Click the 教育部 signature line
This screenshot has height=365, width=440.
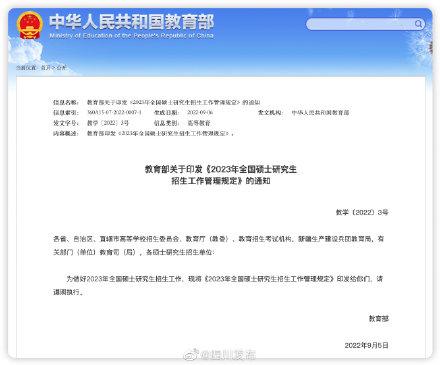click(x=379, y=319)
